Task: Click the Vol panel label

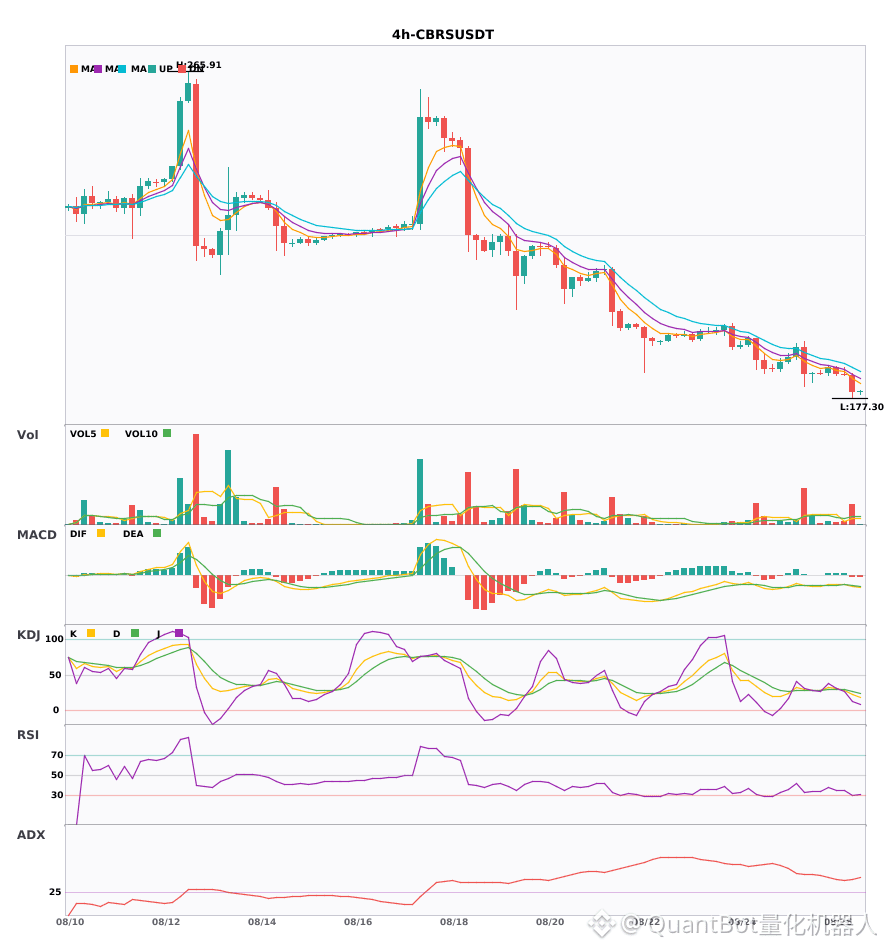Action: pos(27,435)
